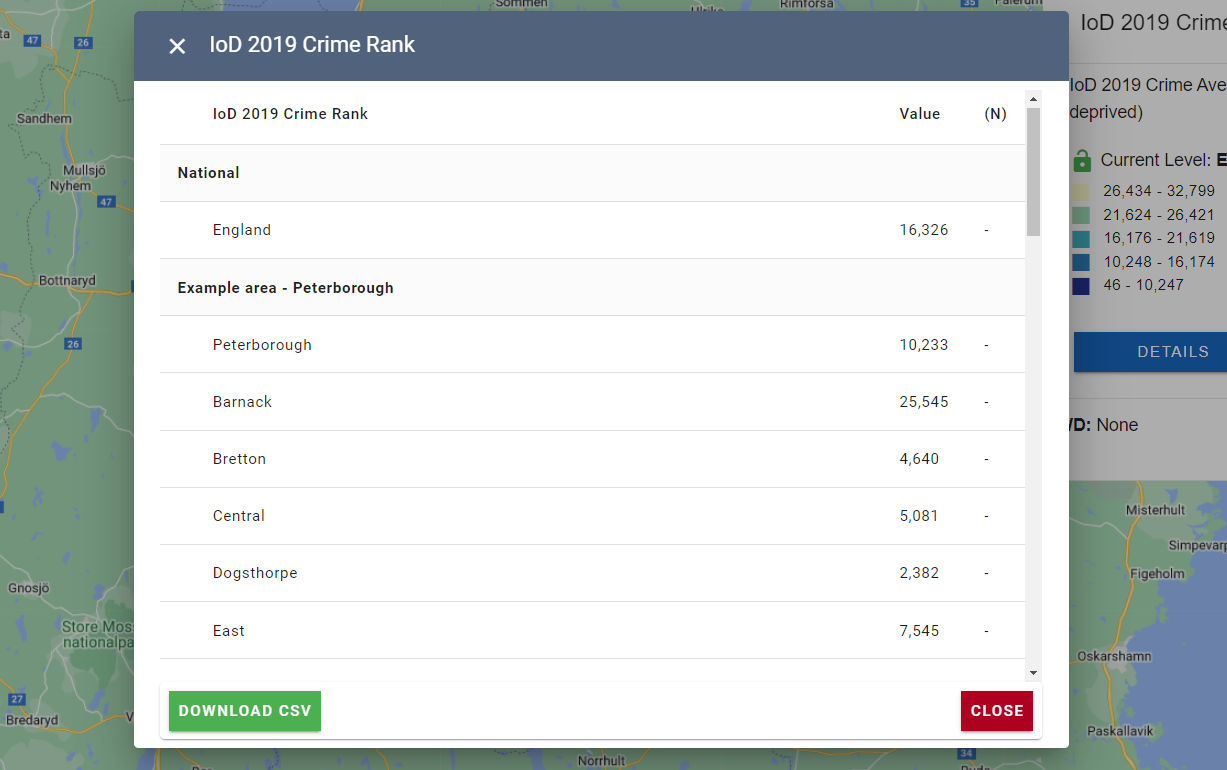
Task: Close the dialog using the X icon
Action: click(x=177, y=46)
